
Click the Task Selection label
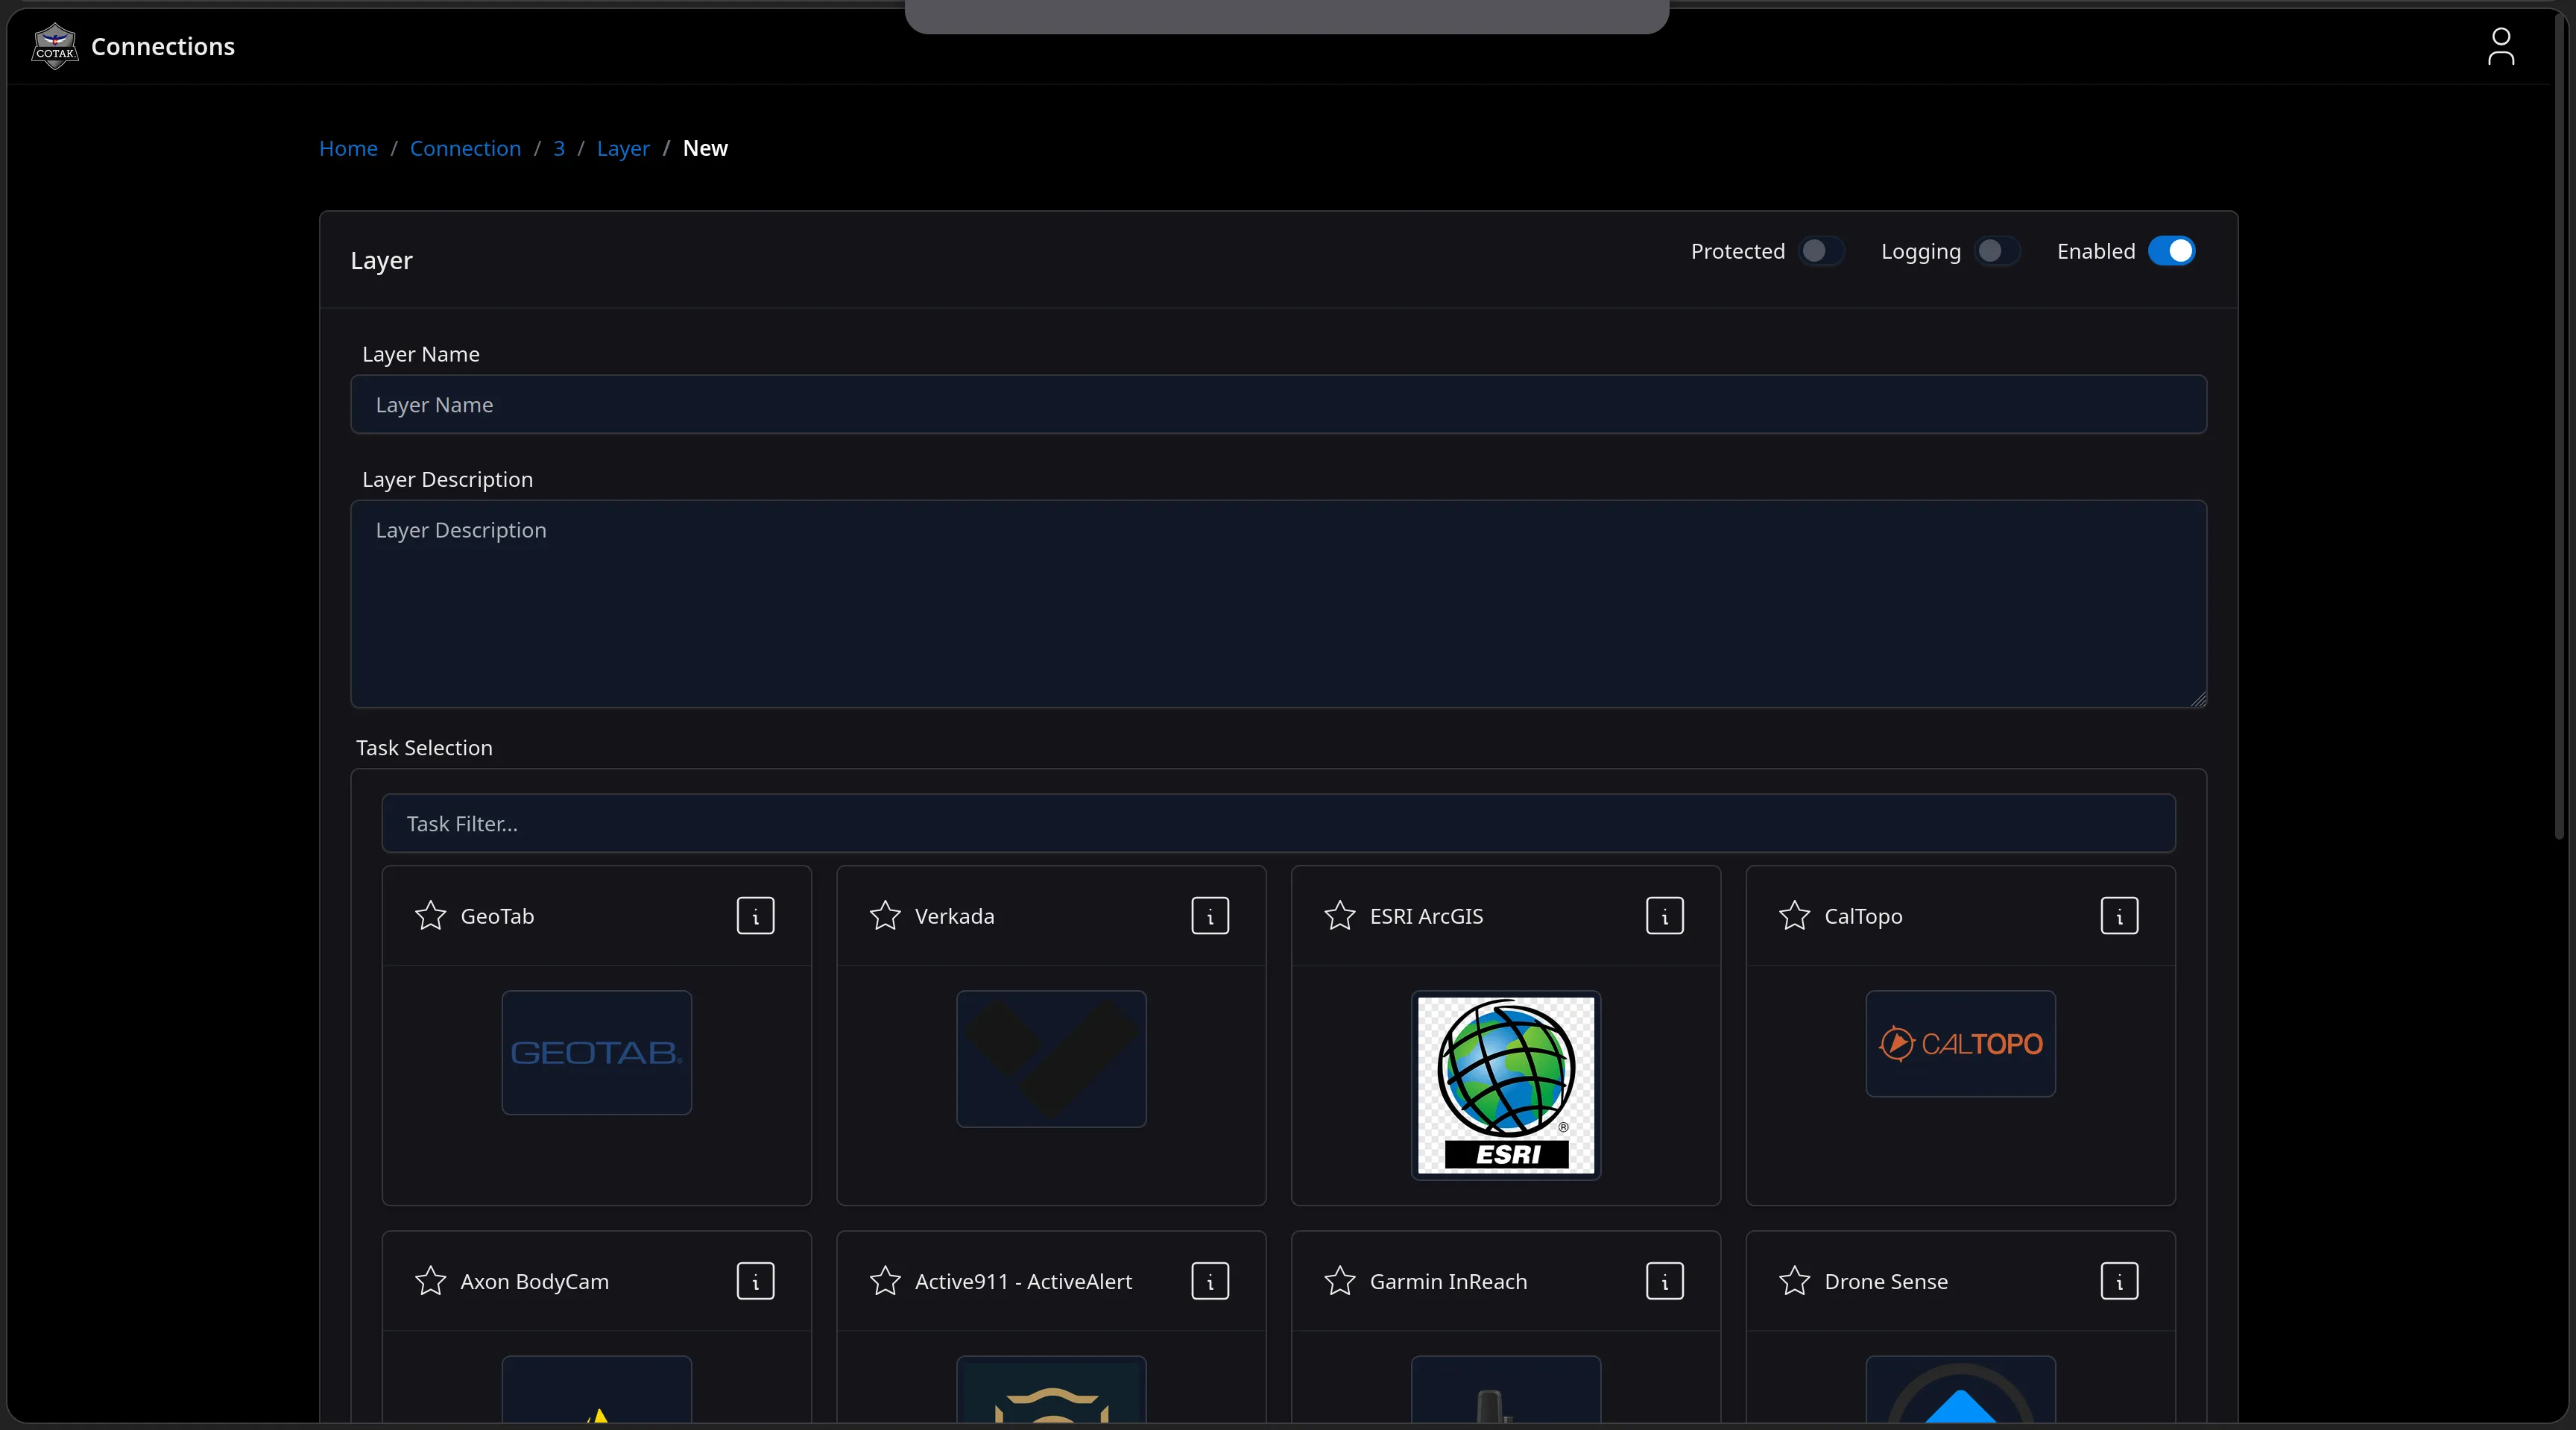[x=424, y=747]
